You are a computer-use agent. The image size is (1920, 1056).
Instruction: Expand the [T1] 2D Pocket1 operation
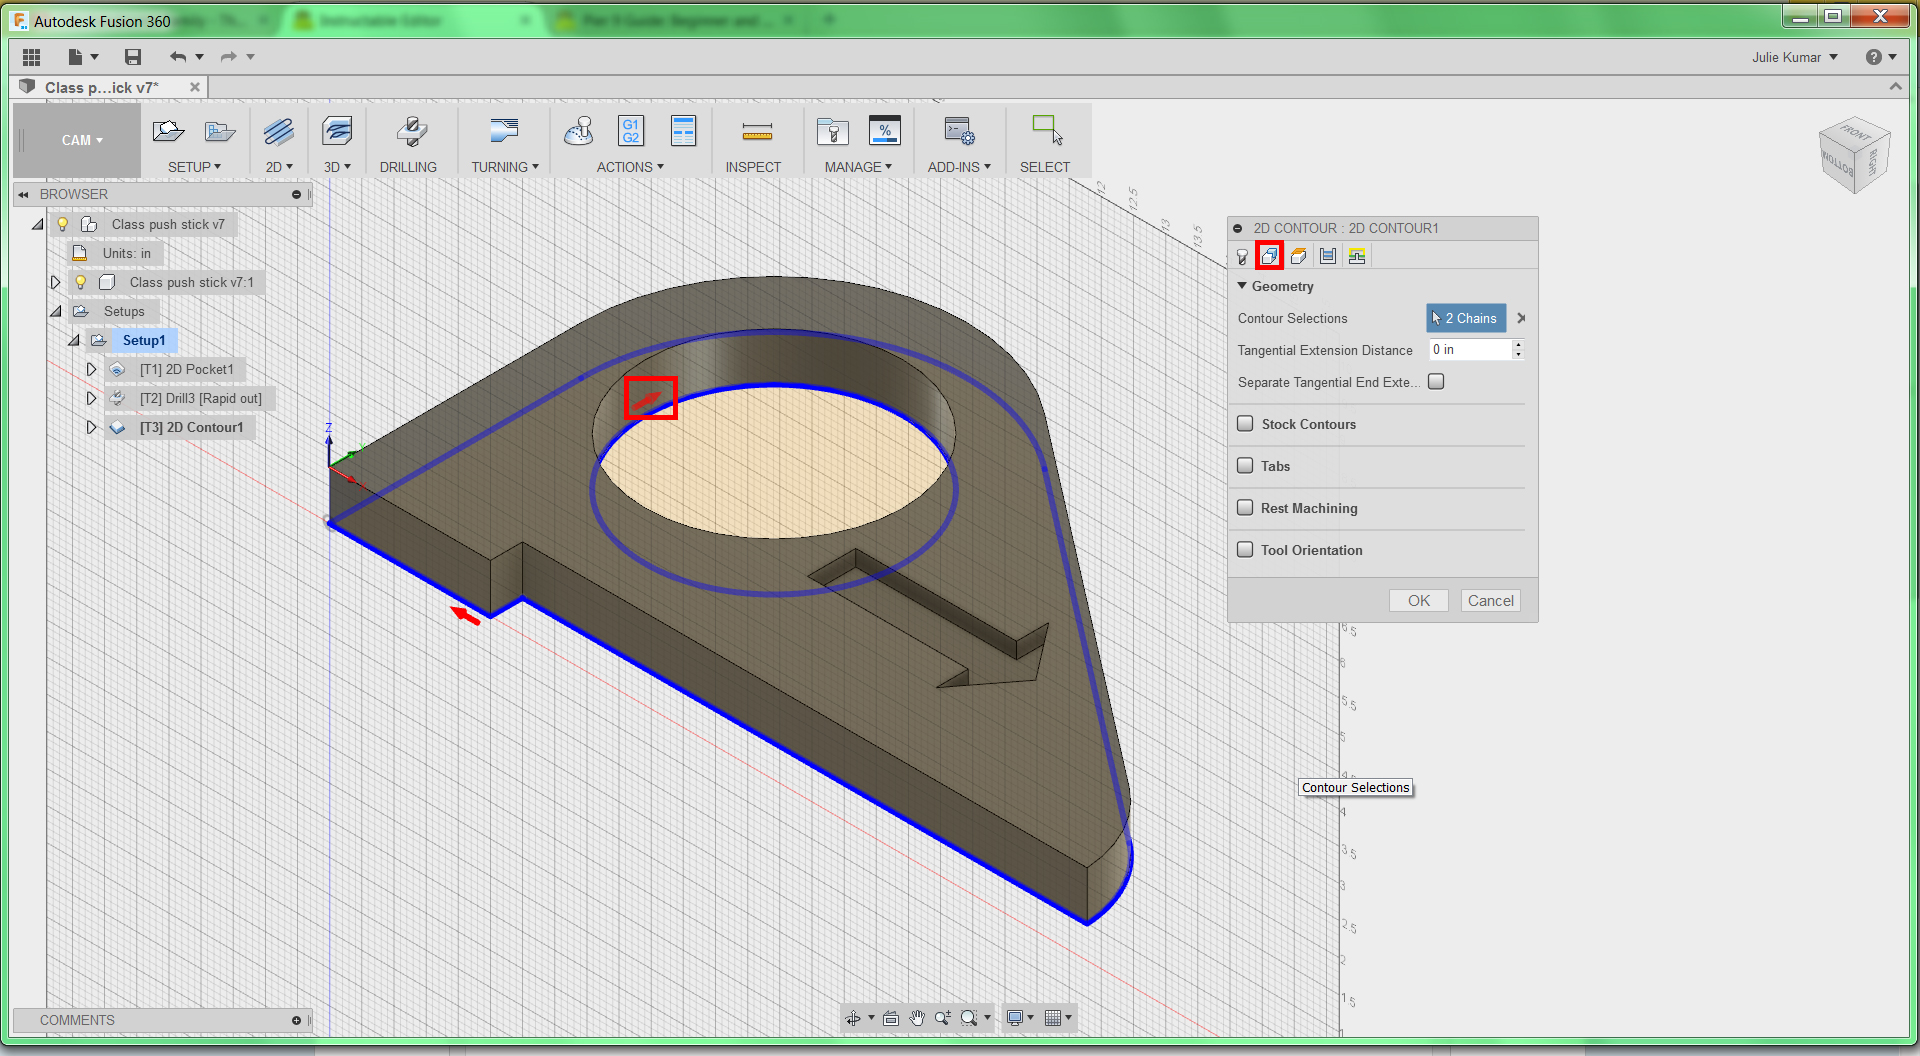(91, 369)
